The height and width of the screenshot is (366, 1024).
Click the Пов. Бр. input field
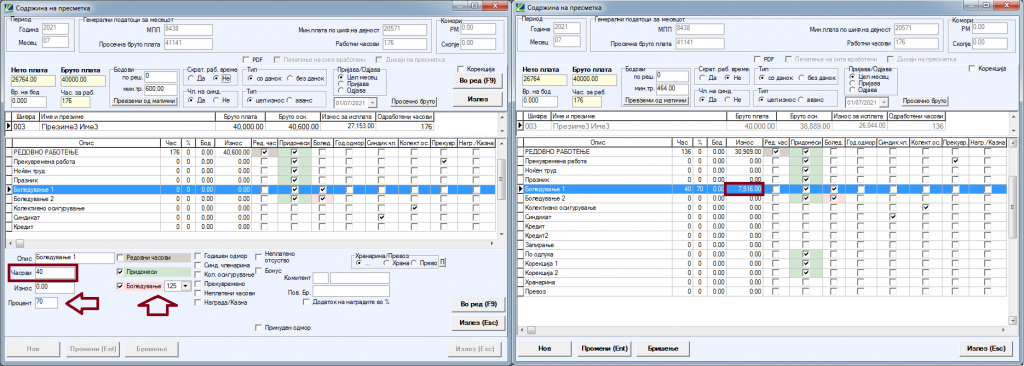coord(351,291)
